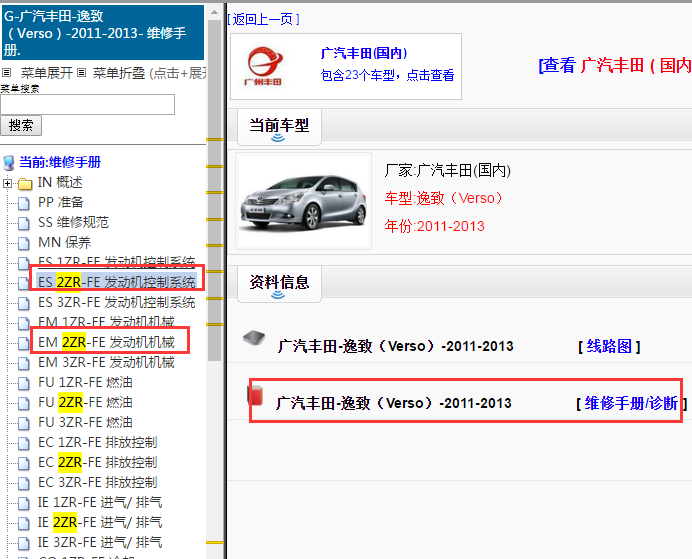Open IE 1ZR-FE 进气/排气 entry

coord(100,502)
